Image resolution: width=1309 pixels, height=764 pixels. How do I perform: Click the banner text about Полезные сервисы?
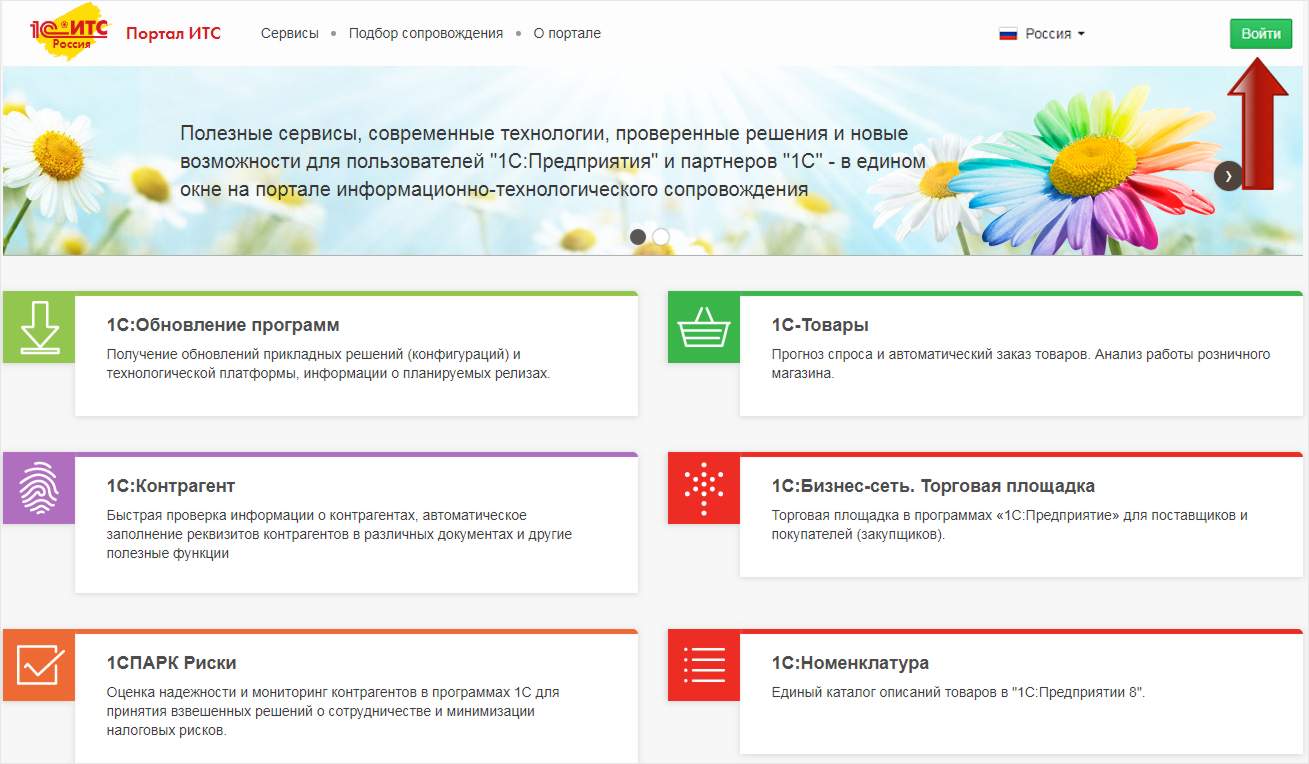point(553,161)
